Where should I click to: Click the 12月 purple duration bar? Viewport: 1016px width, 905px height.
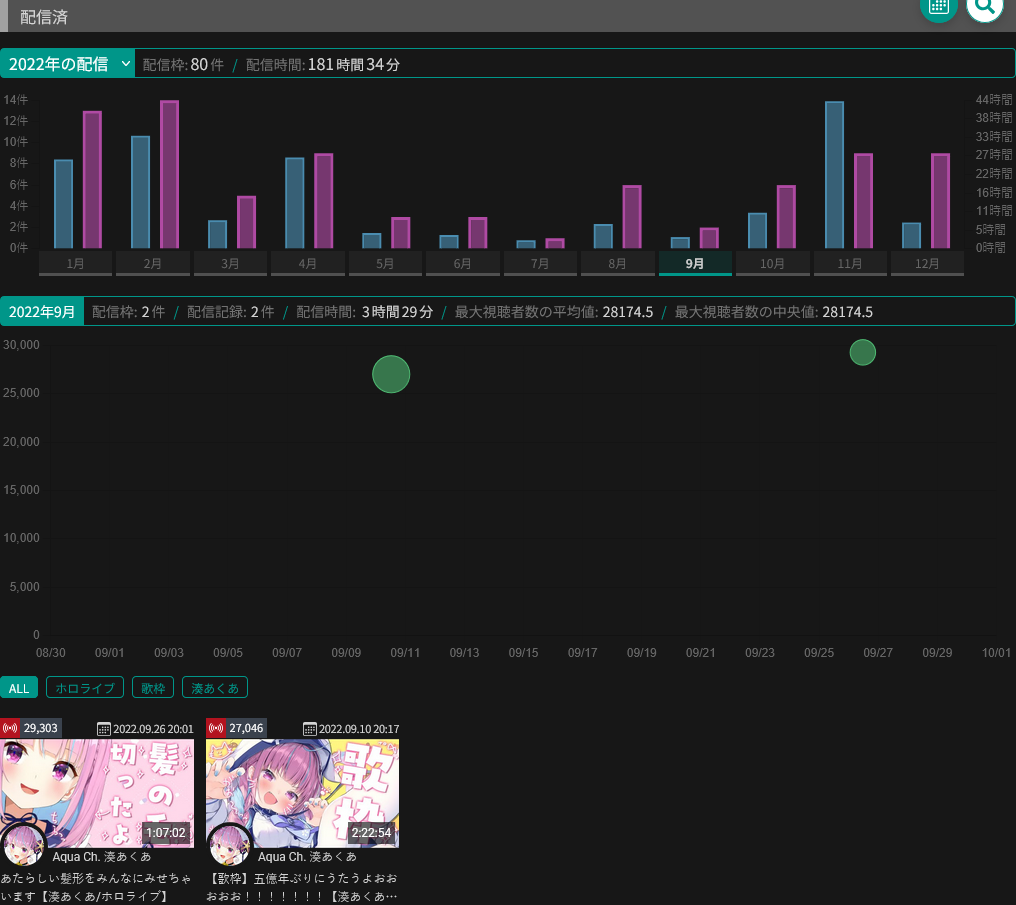940,201
